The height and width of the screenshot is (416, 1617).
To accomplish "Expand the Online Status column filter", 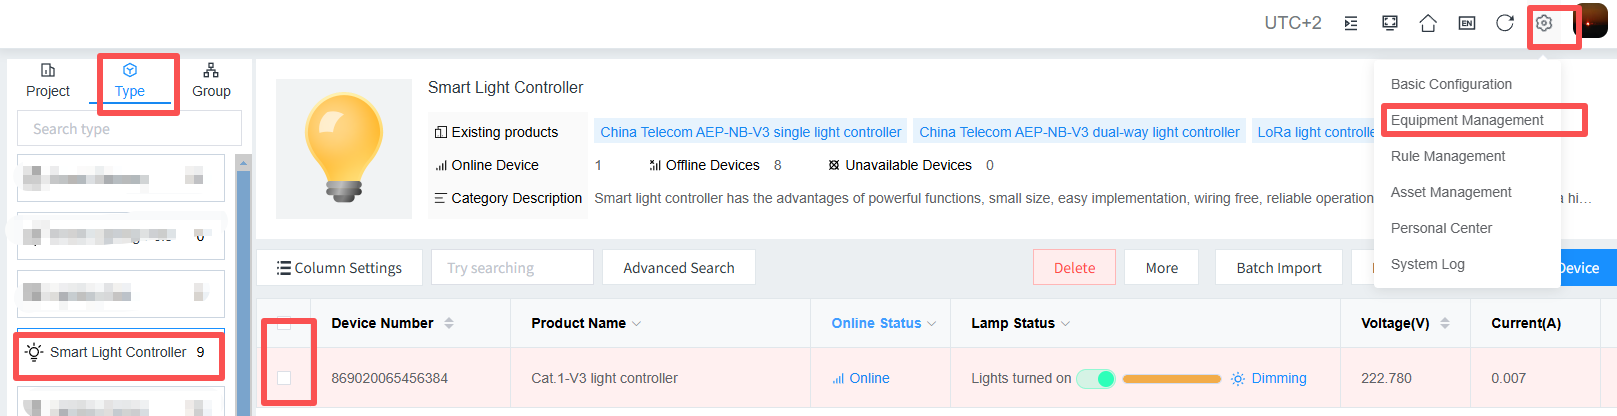I will pos(932,324).
